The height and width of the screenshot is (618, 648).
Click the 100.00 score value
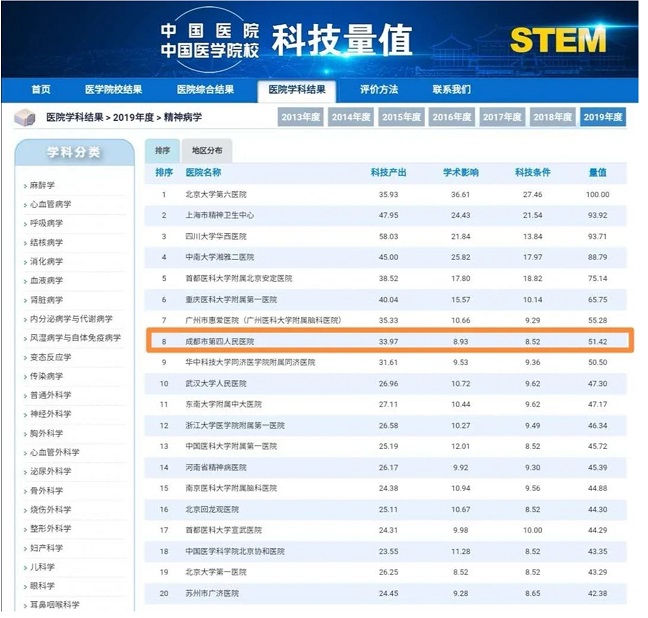click(598, 194)
